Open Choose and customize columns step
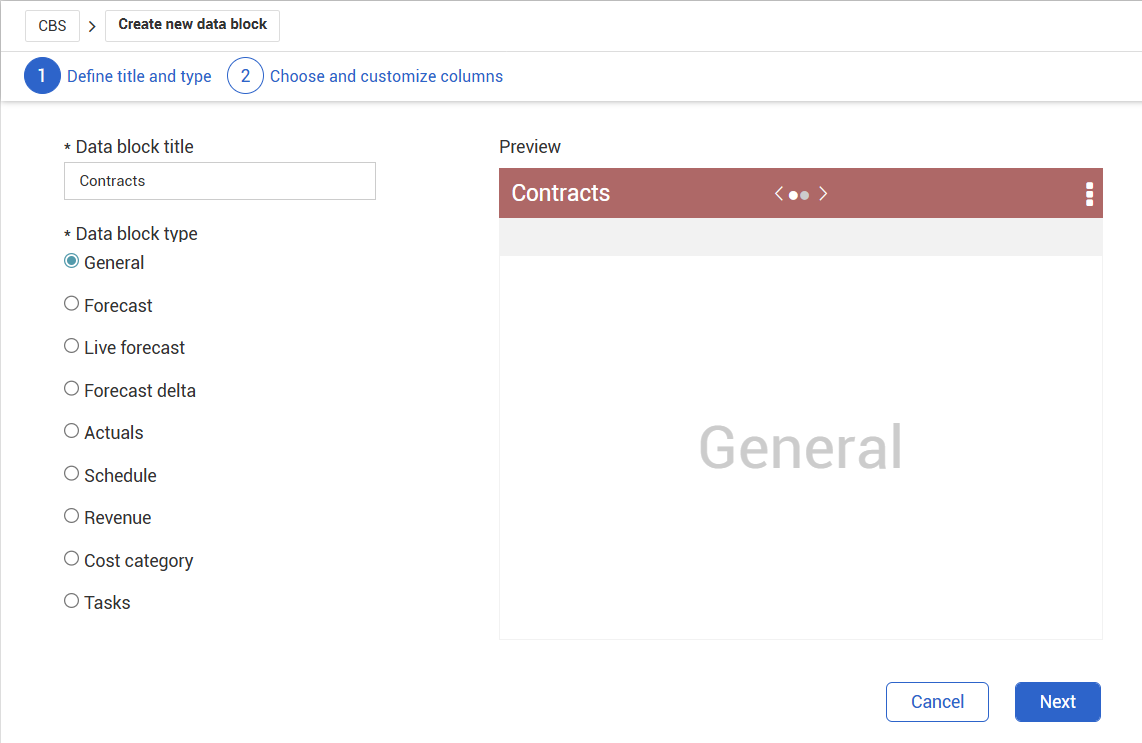This screenshot has width=1142, height=743. (386, 76)
